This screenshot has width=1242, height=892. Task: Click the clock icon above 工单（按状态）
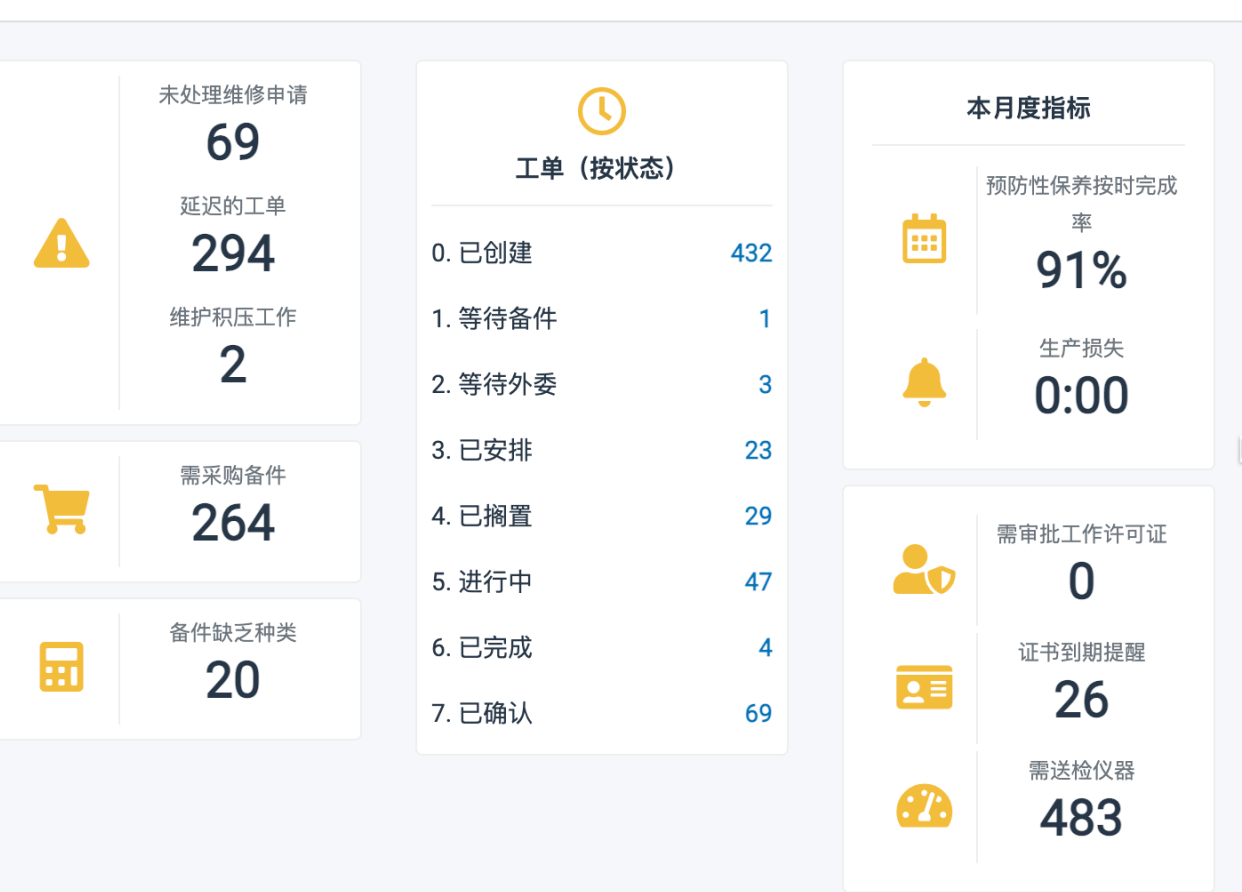pyautogui.click(x=600, y=110)
